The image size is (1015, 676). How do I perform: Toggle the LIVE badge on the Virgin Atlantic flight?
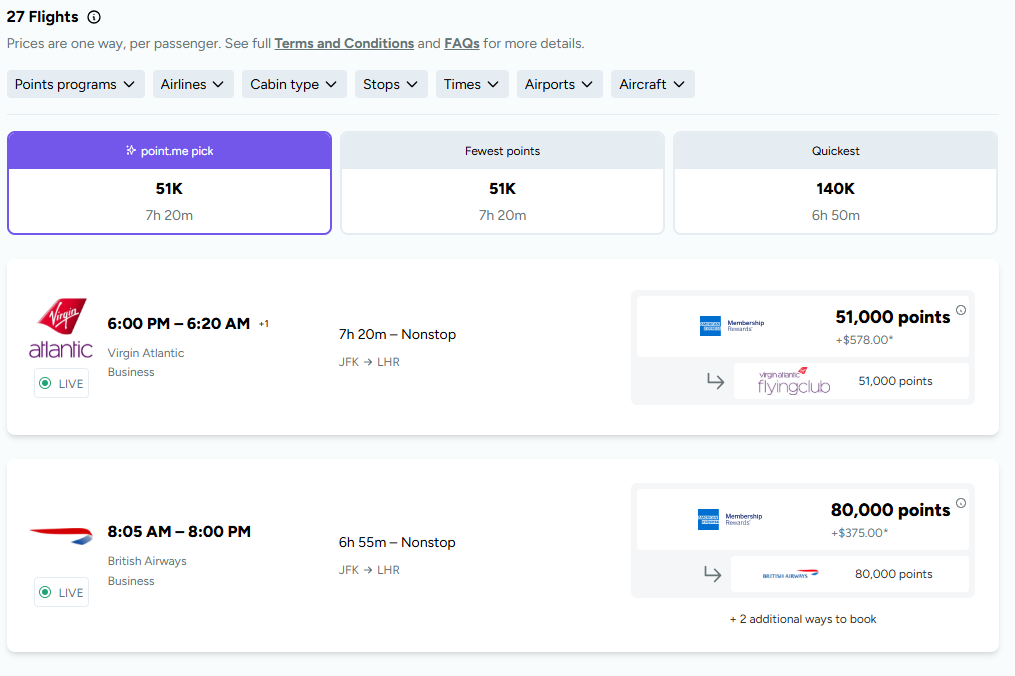click(61, 383)
